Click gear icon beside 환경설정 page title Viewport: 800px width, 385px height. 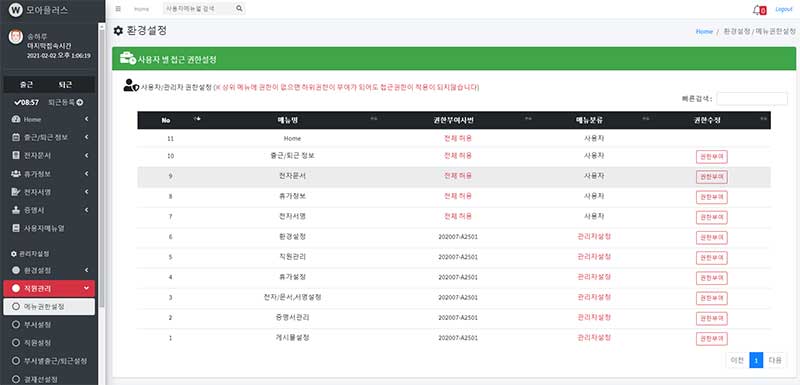118,31
